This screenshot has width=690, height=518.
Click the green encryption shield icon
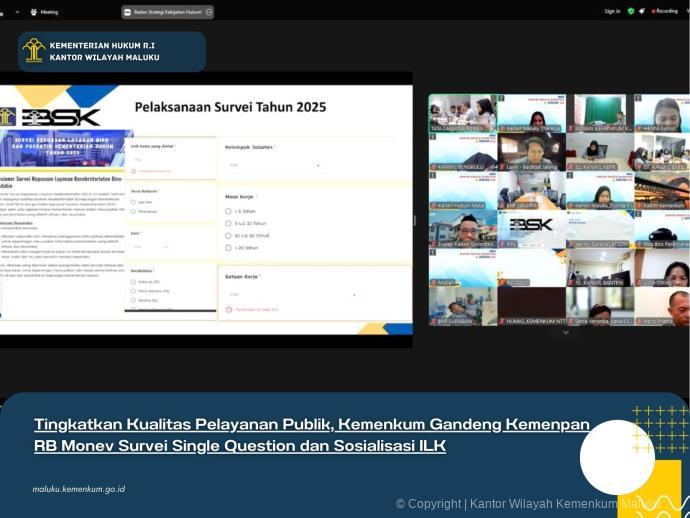631,11
